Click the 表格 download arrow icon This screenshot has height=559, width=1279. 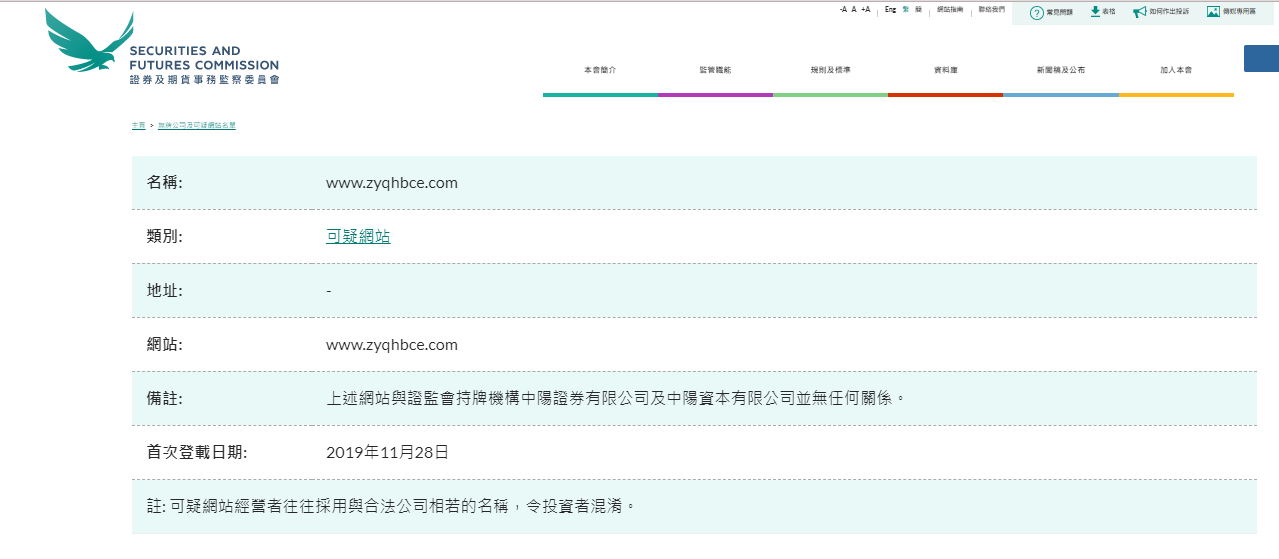[x=1095, y=12]
